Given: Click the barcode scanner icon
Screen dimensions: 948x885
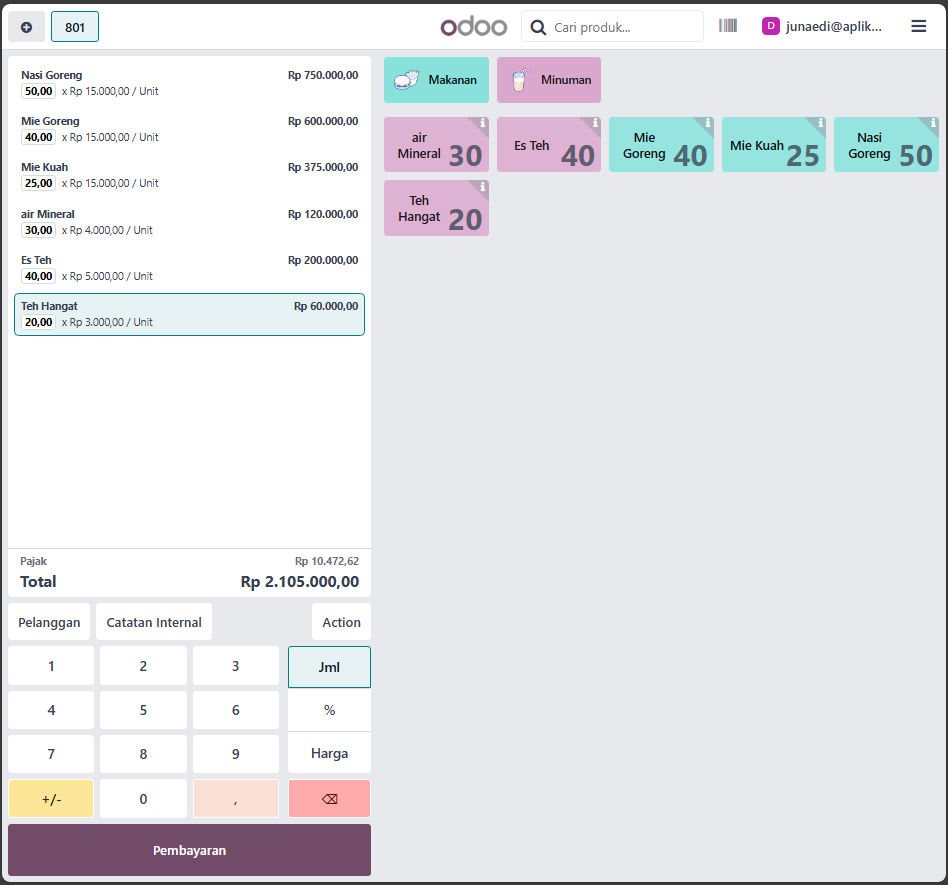Looking at the screenshot, I should coord(727,26).
